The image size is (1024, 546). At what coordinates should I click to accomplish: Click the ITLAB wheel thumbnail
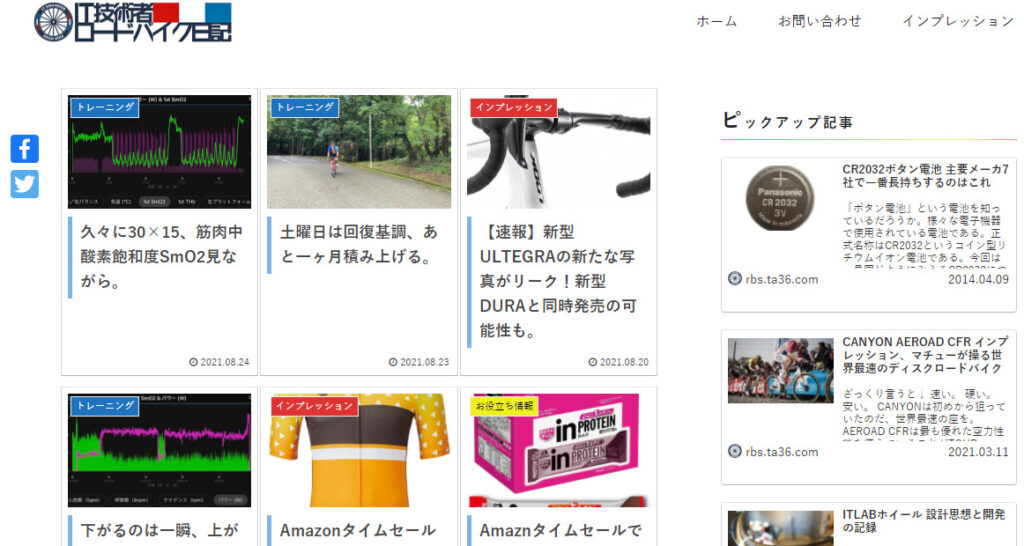pyautogui.click(x=780, y=528)
